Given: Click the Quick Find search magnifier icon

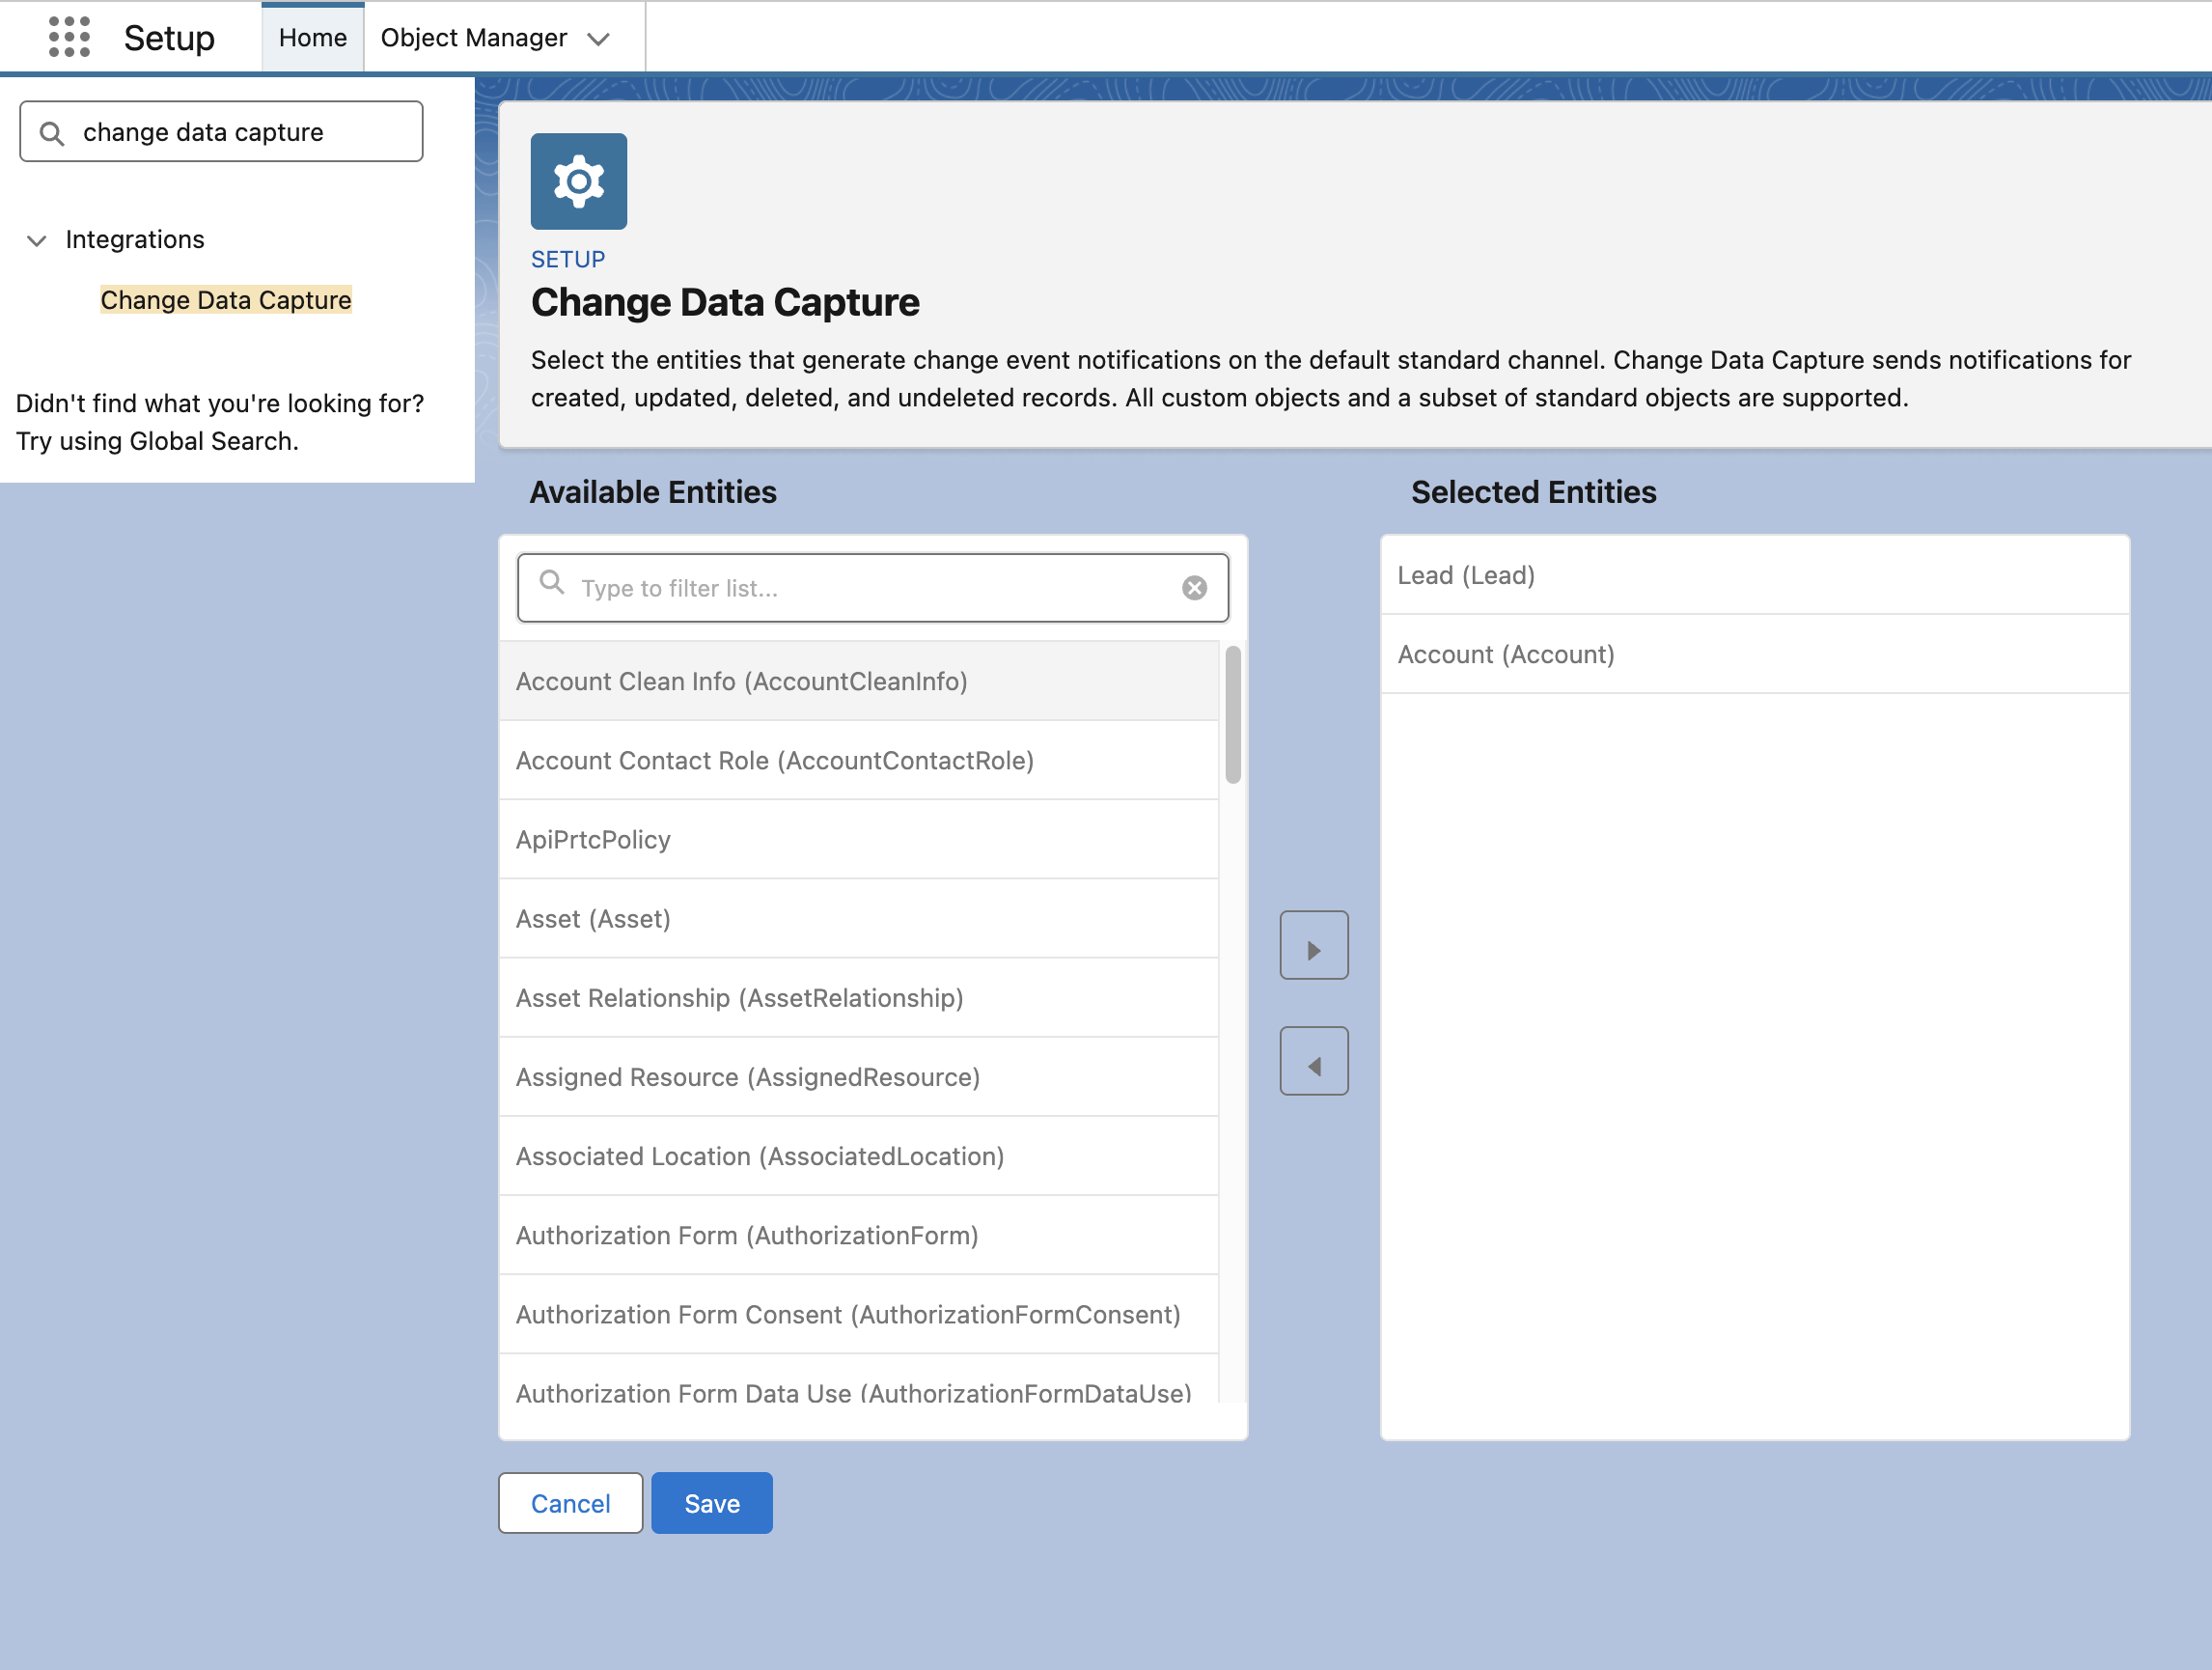Looking at the screenshot, I should pos(52,133).
